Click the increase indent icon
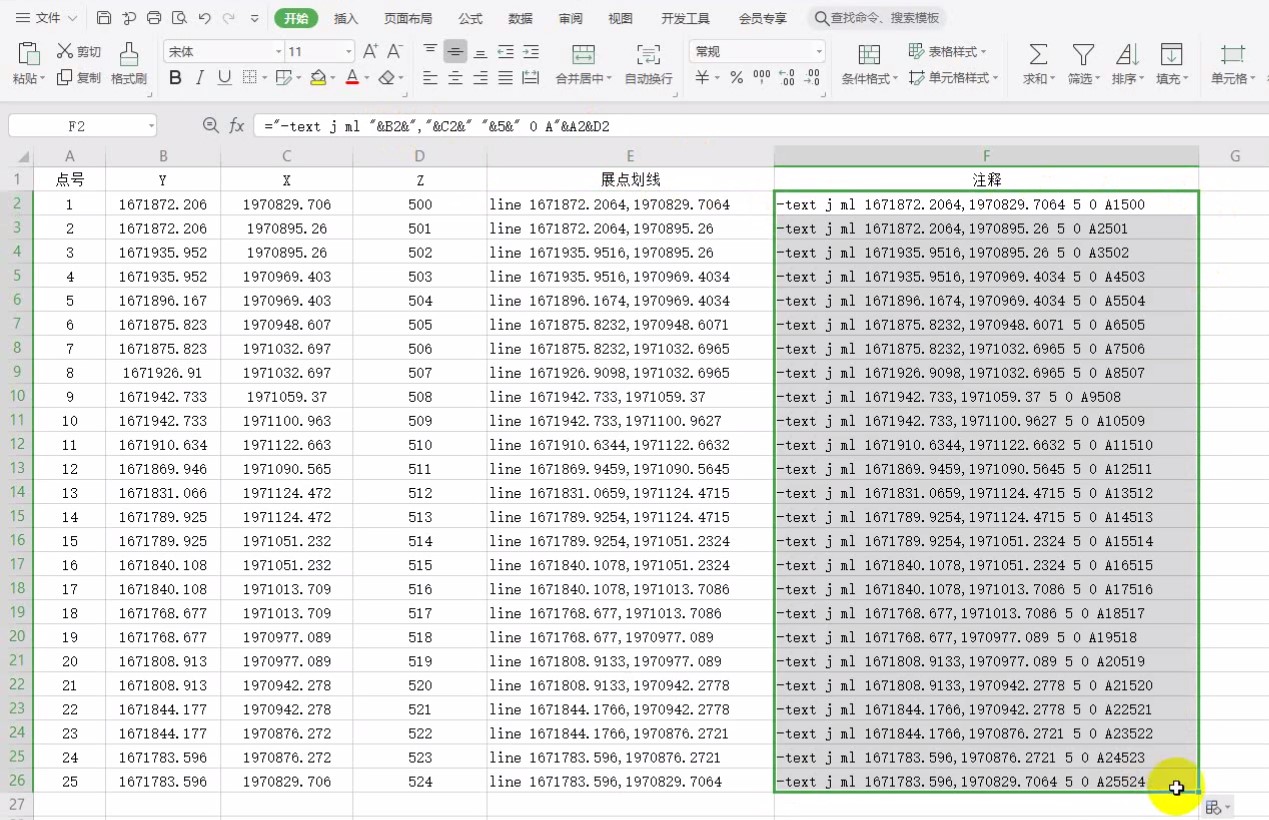 [531, 51]
